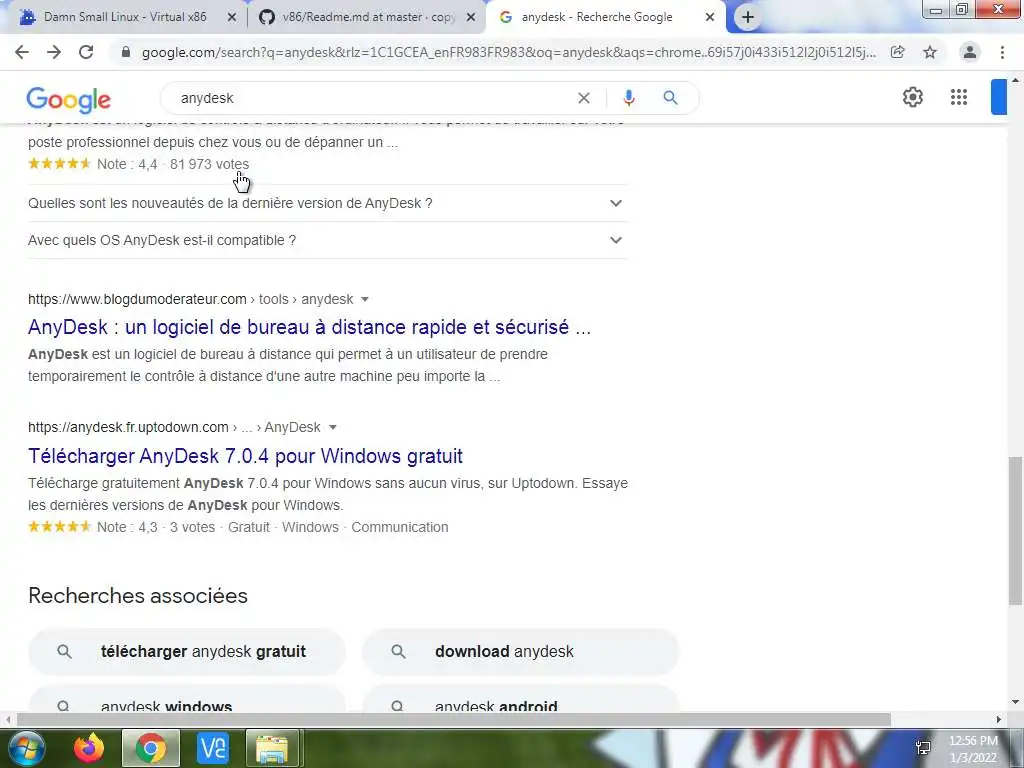Open the AnyDesk logiciel de bureau result

click(310, 327)
